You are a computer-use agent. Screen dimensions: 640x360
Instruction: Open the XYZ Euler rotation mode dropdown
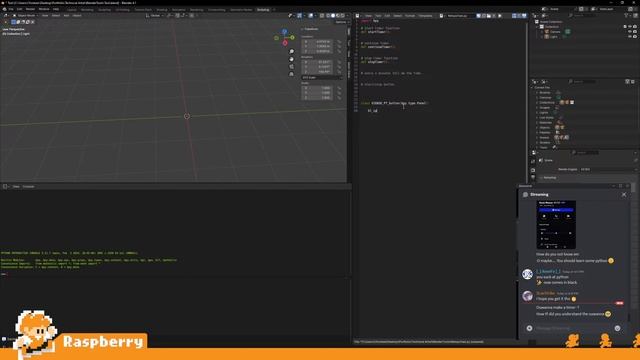pos(322,77)
